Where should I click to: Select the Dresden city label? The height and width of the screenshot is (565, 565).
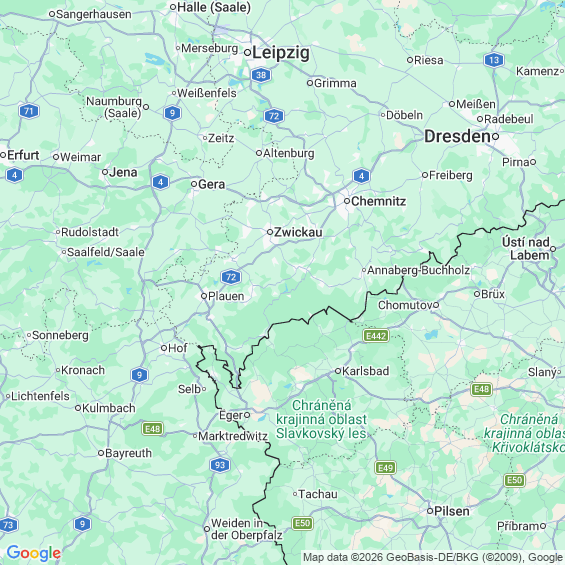[457, 137]
